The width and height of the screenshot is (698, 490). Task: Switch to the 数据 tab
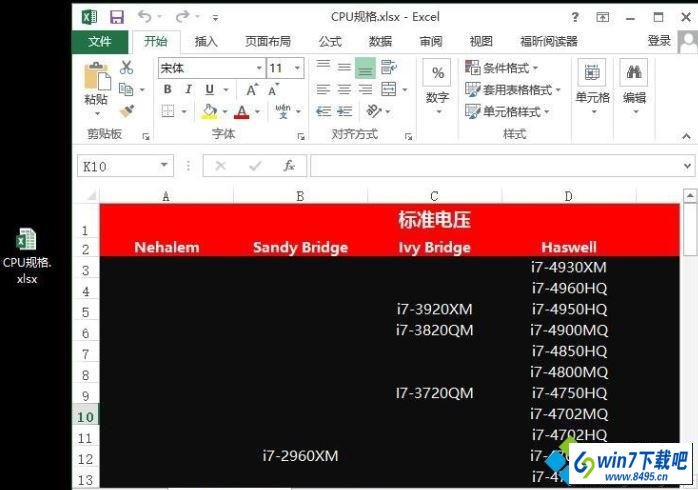(x=381, y=42)
